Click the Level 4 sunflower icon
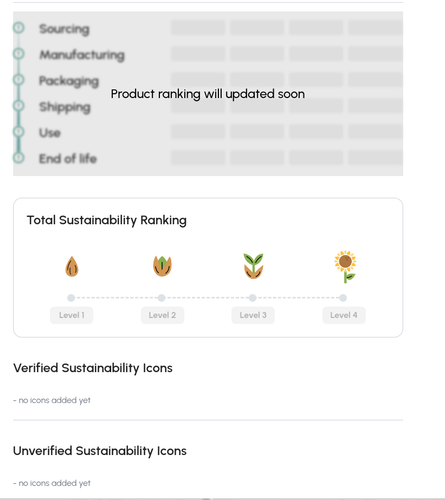The height and width of the screenshot is (500, 445). pos(345,267)
